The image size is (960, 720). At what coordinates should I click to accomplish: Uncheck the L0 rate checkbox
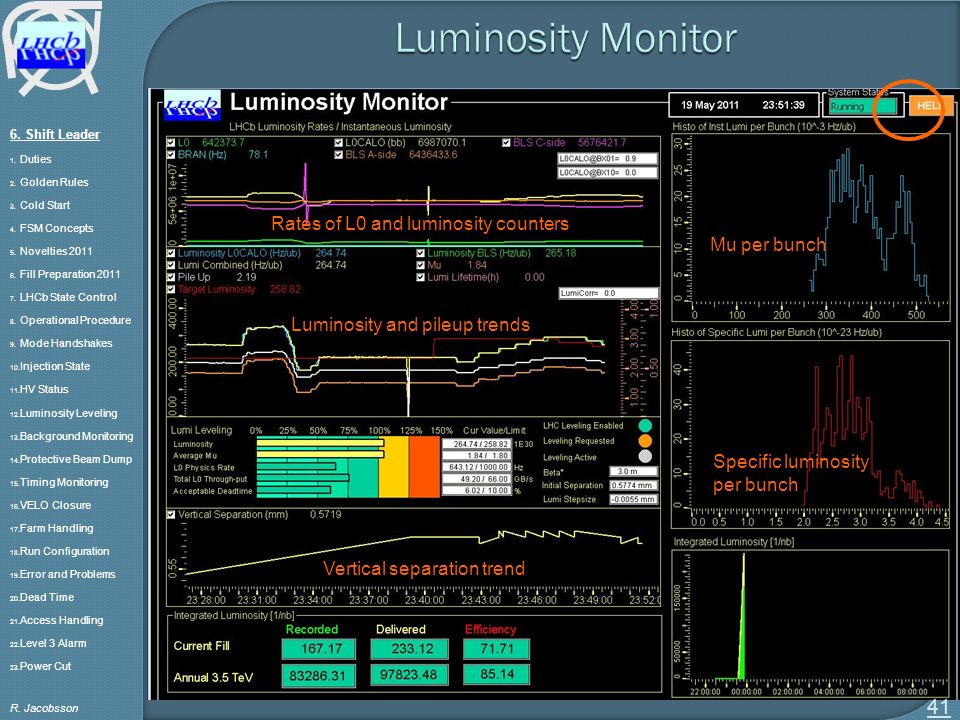[171, 143]
